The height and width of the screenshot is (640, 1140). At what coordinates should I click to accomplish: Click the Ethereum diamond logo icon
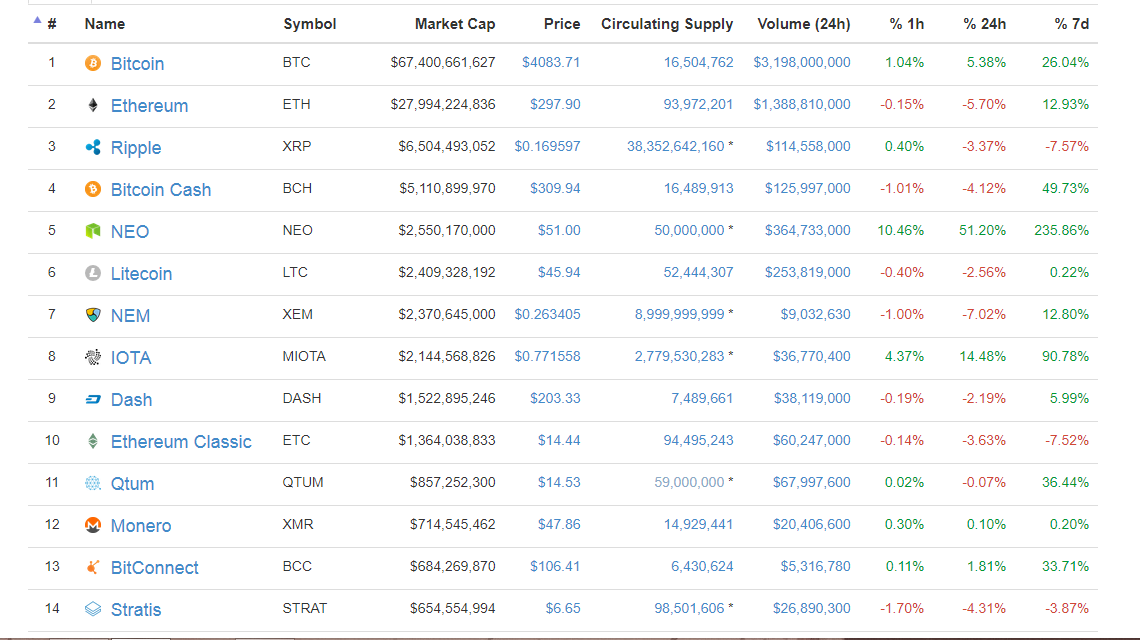coord(93,105)
